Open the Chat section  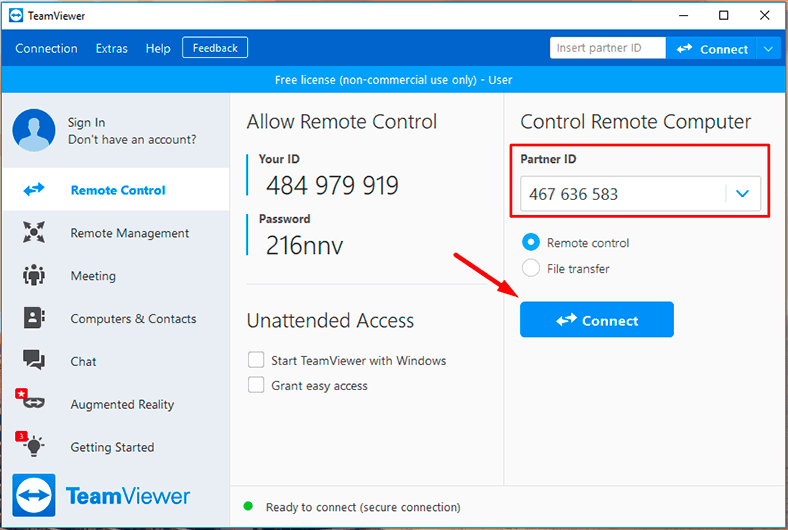click(x=116, y=361)
